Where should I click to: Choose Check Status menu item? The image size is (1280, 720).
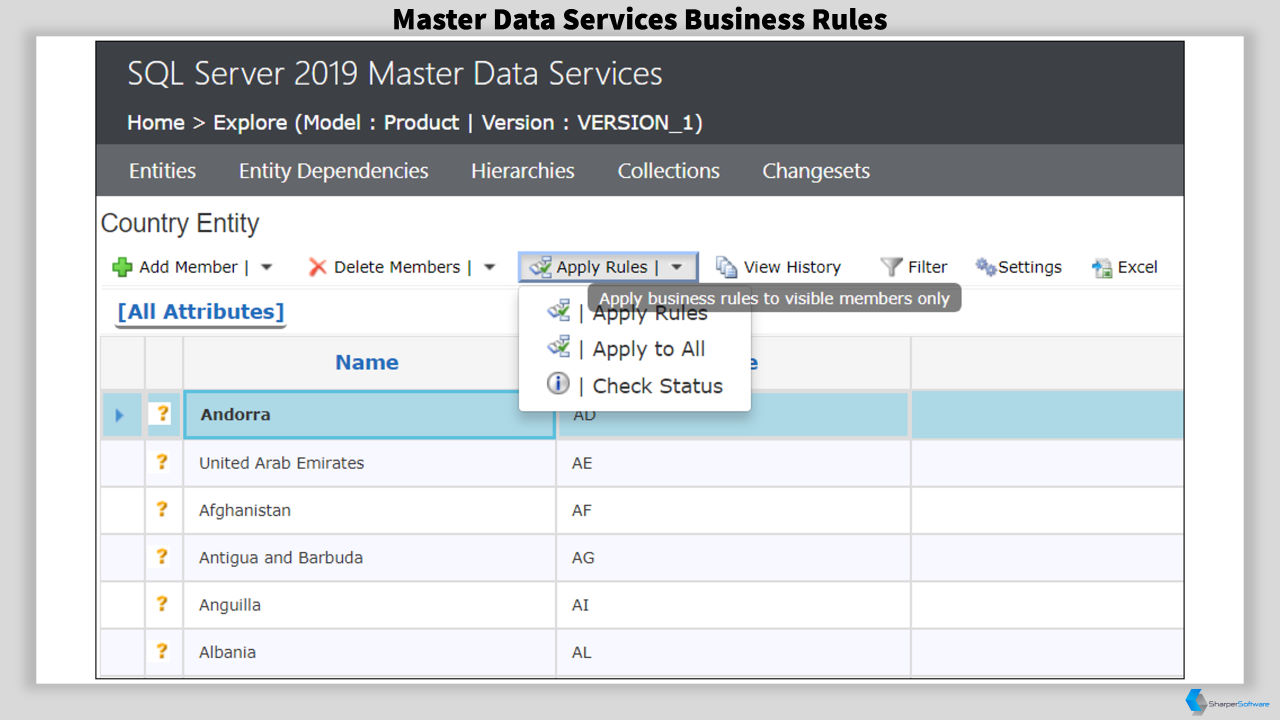click(657, 386)
